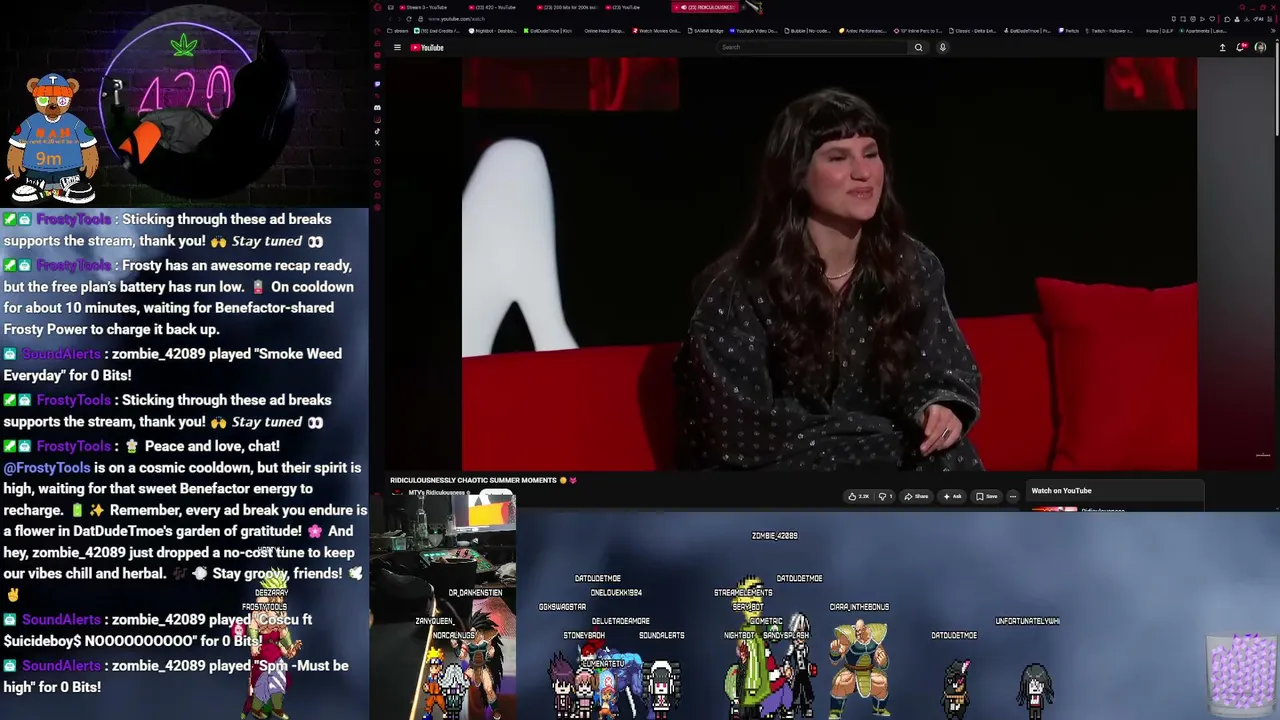
Task: Save the video with the Save button
Action: [x=987, y=496]
